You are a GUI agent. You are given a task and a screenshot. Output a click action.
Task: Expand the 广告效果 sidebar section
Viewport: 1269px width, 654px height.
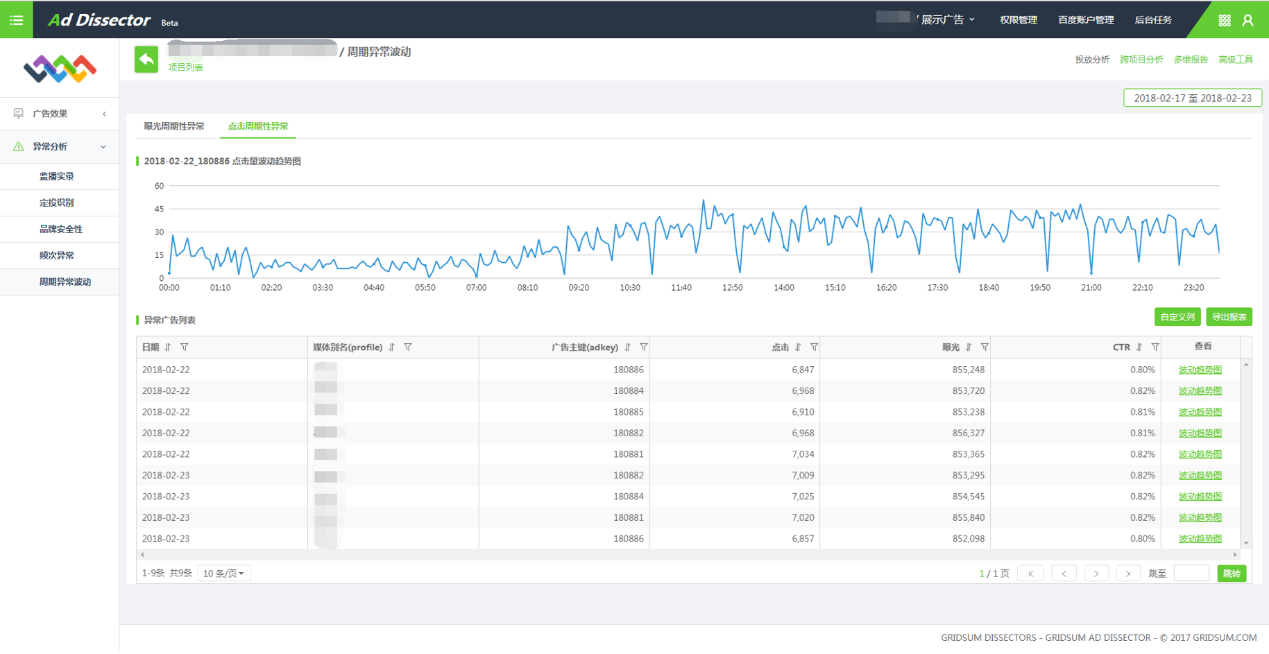(x=59, y=114)
